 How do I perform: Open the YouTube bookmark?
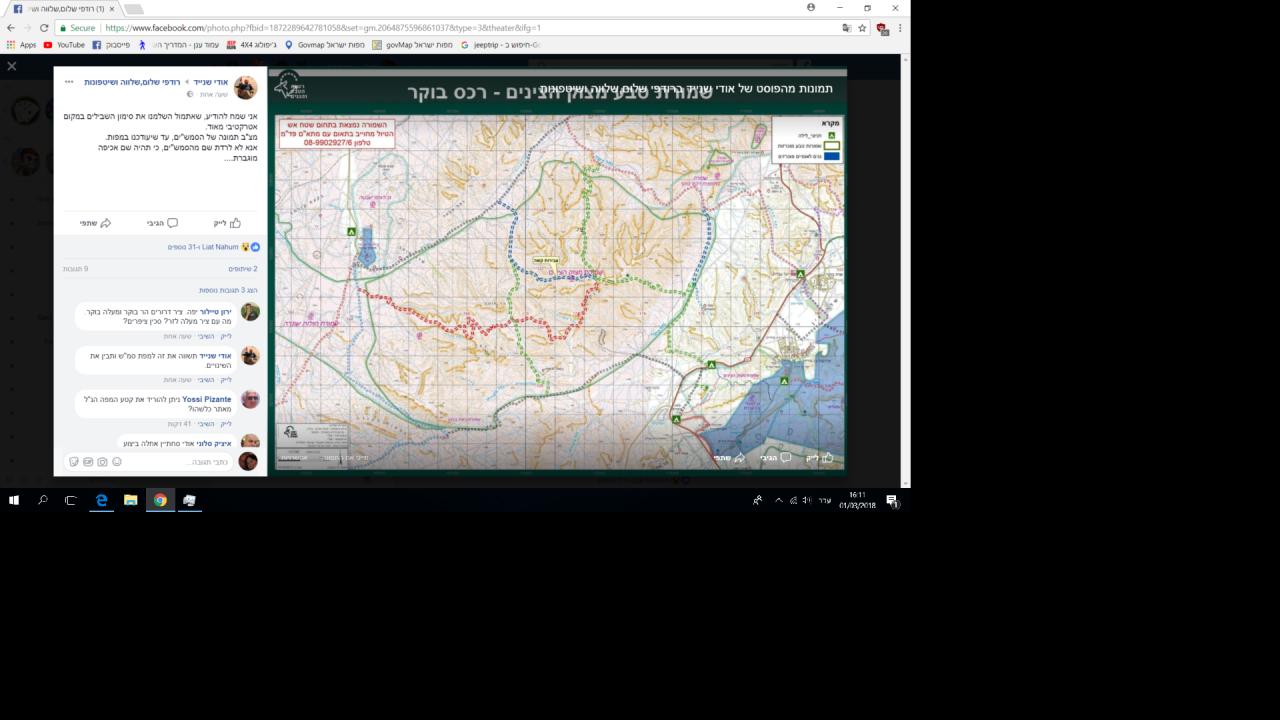[x=63, y=45]
